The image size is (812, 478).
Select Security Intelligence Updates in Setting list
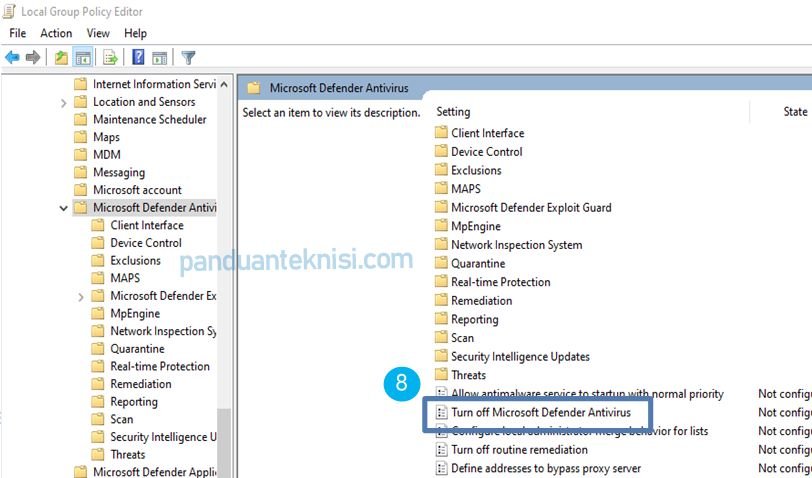point(520,356)
